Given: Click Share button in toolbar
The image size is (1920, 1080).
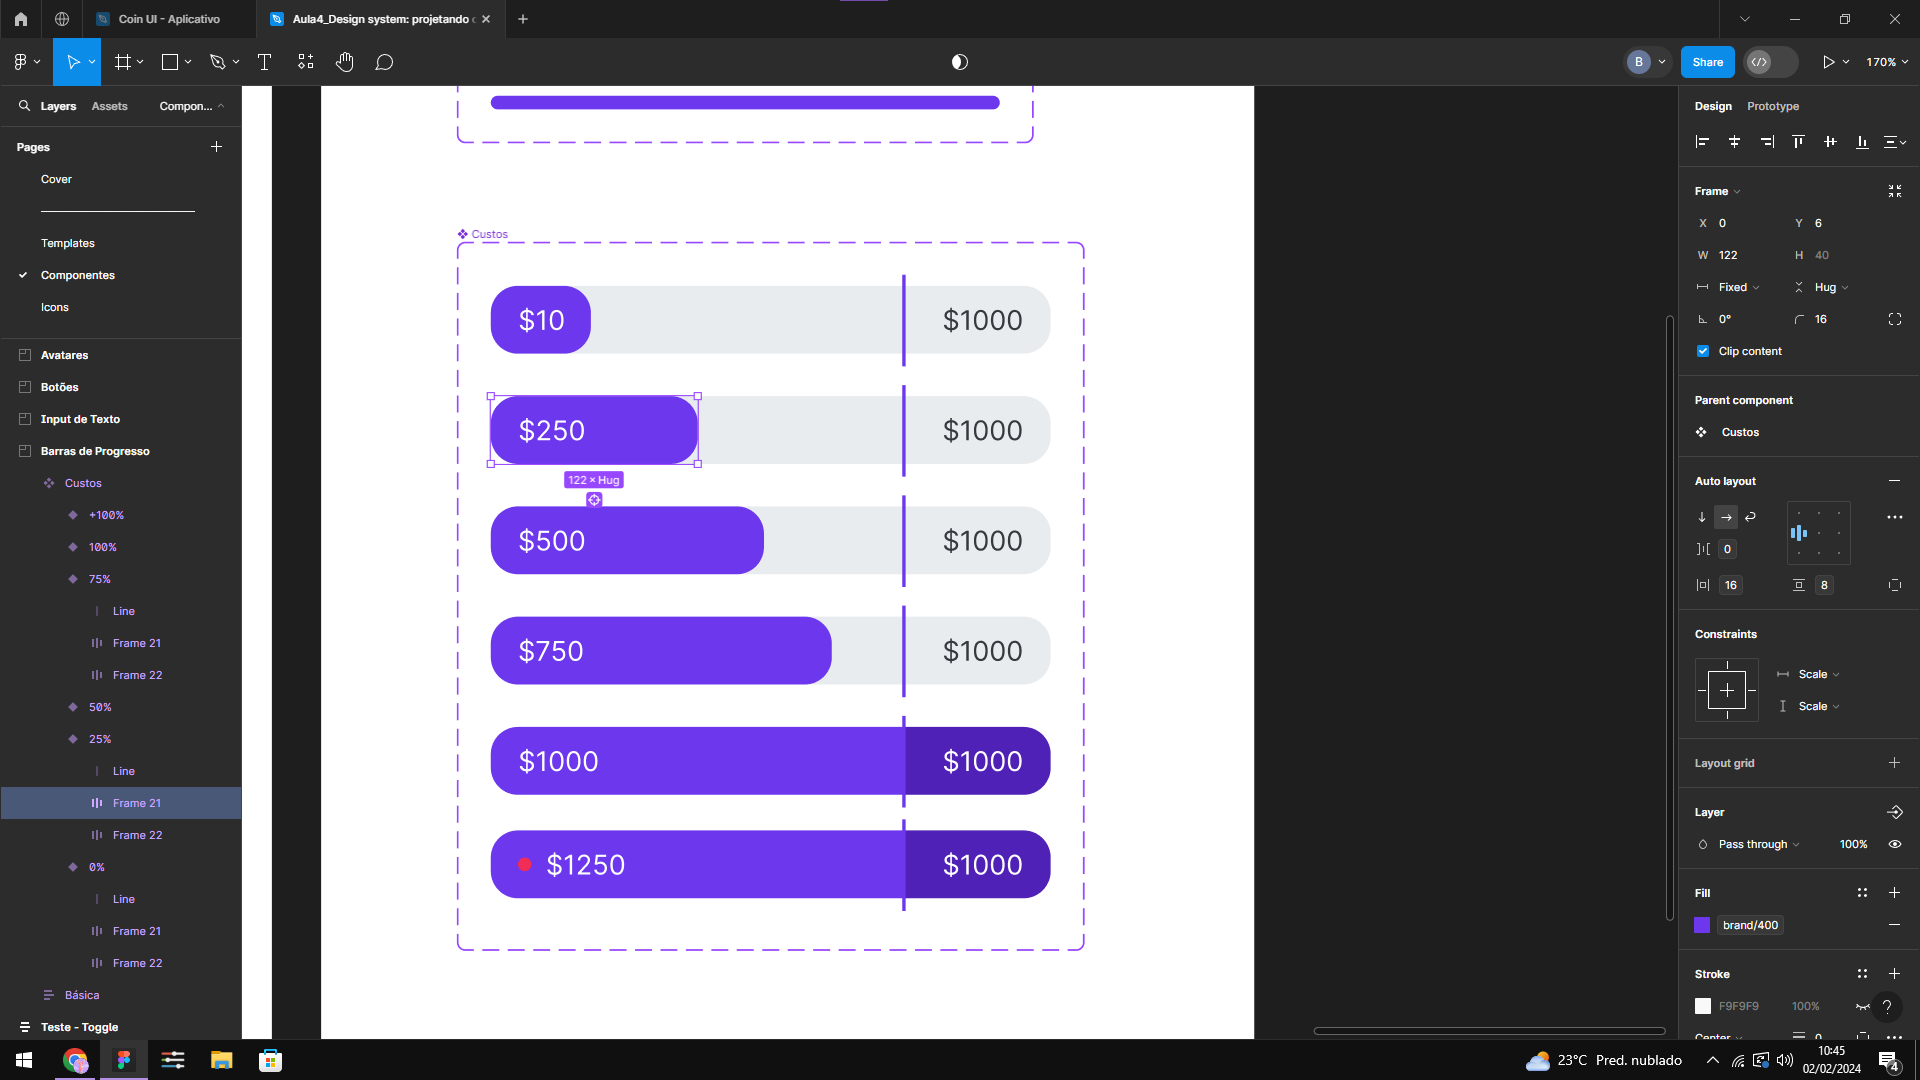Looking at the screenshot, I should pyautogui.click(x=1708, y=62).
